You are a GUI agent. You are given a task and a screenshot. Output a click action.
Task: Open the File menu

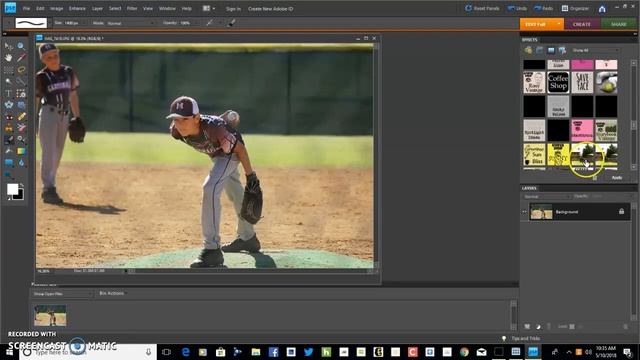(26, 9)
